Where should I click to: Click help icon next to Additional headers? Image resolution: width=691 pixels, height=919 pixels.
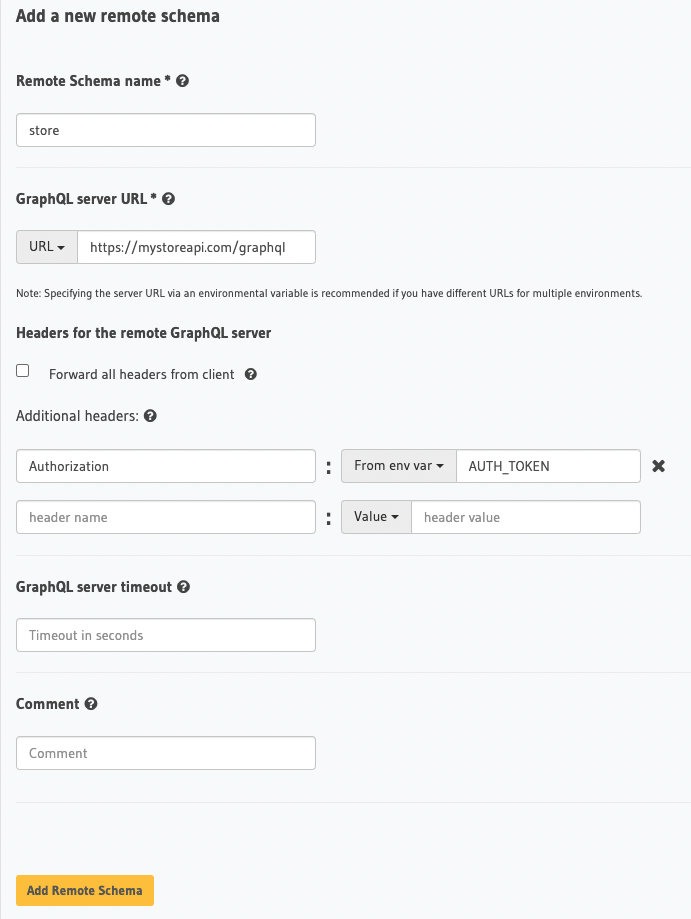(x=150, y=416)
